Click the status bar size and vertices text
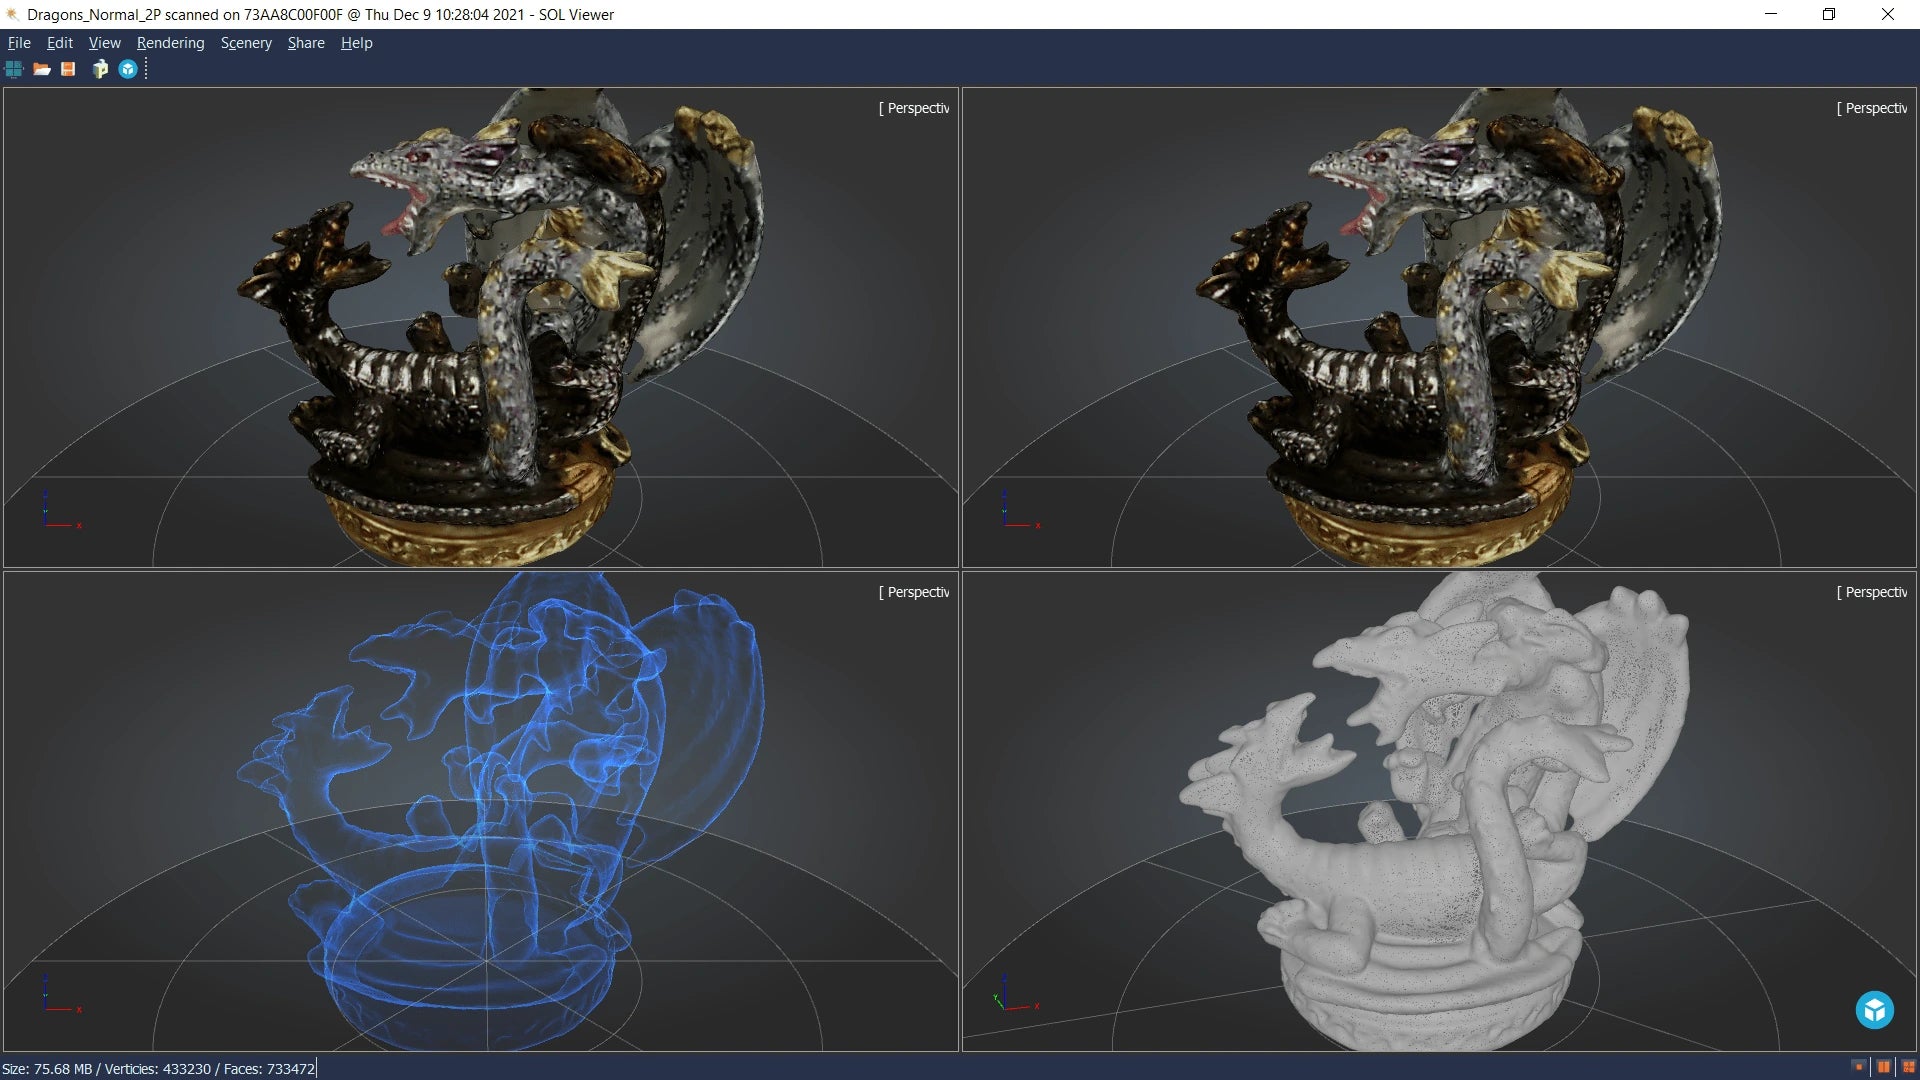This screenshot has width=1920, height=1080. [x=158, y=1069]
